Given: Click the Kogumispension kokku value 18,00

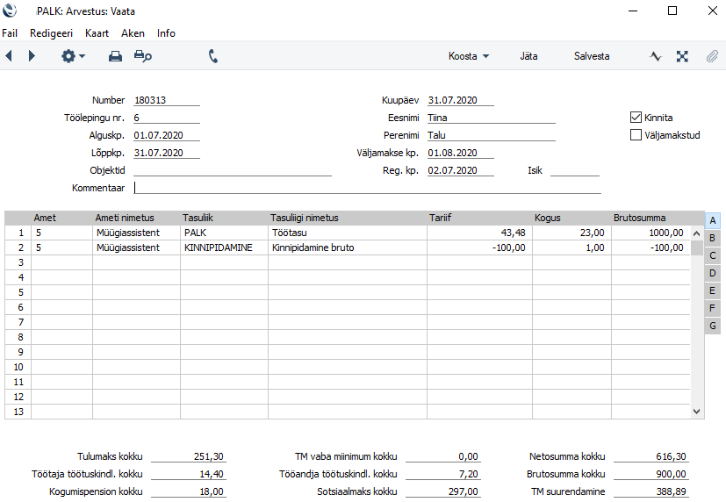Looking at the screenshot, I should (x=188, y=491).
